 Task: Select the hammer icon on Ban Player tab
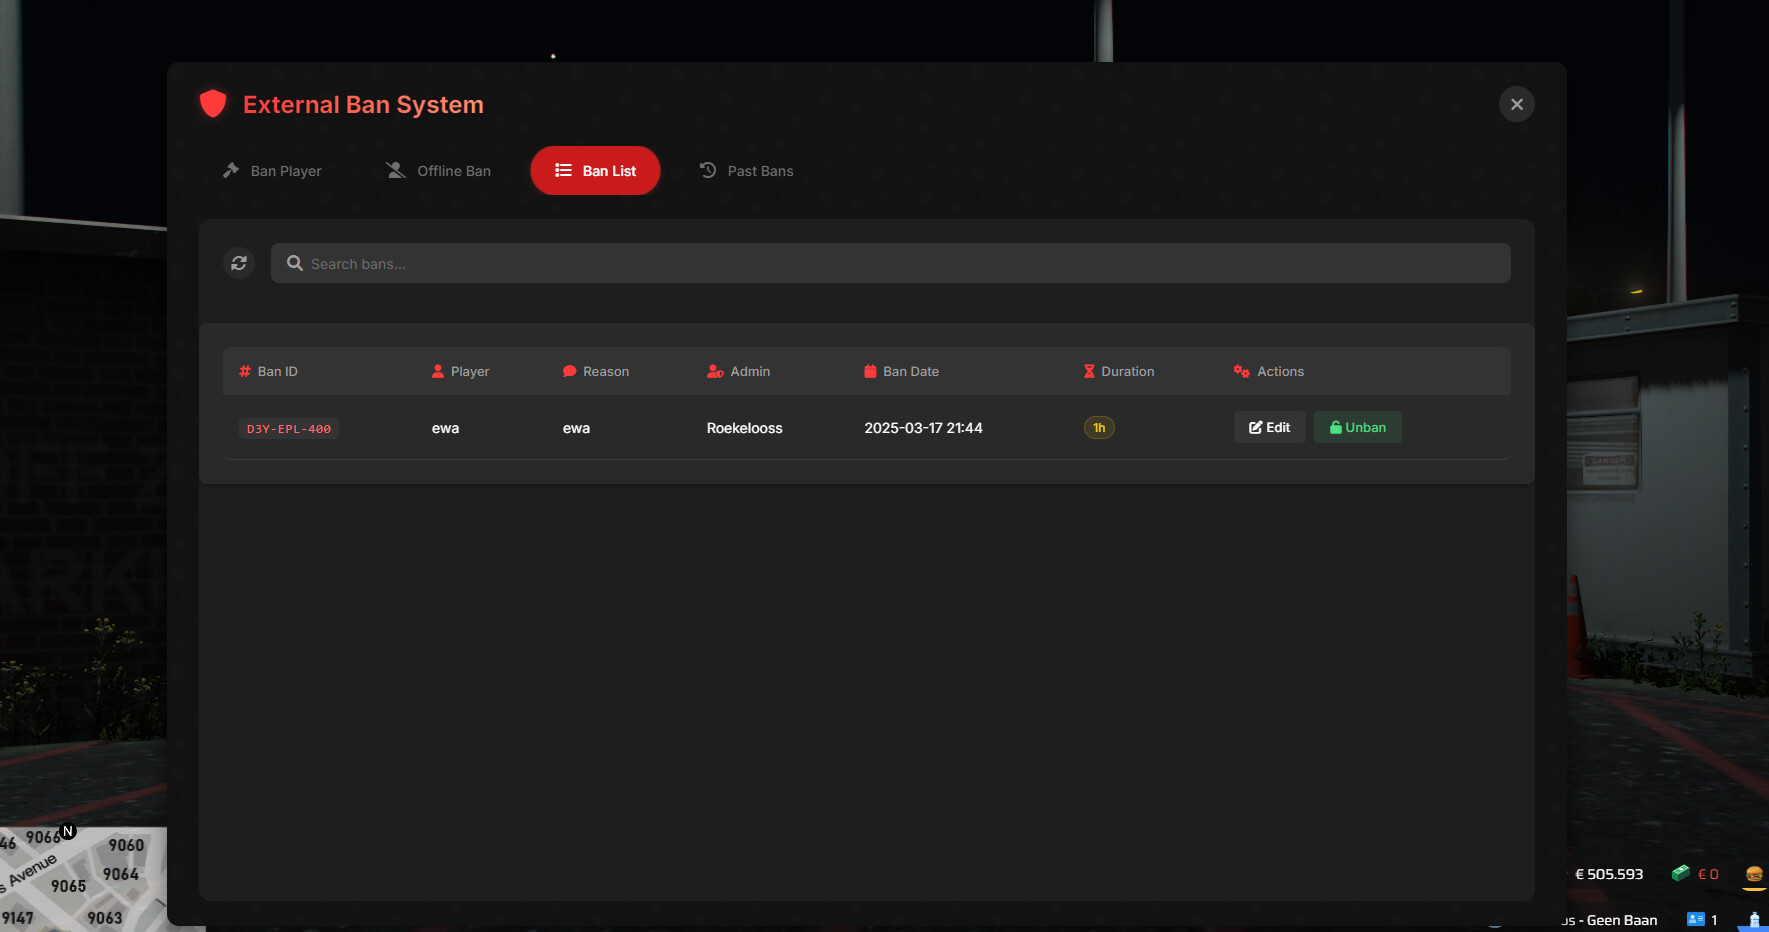(x=231, y=170)
